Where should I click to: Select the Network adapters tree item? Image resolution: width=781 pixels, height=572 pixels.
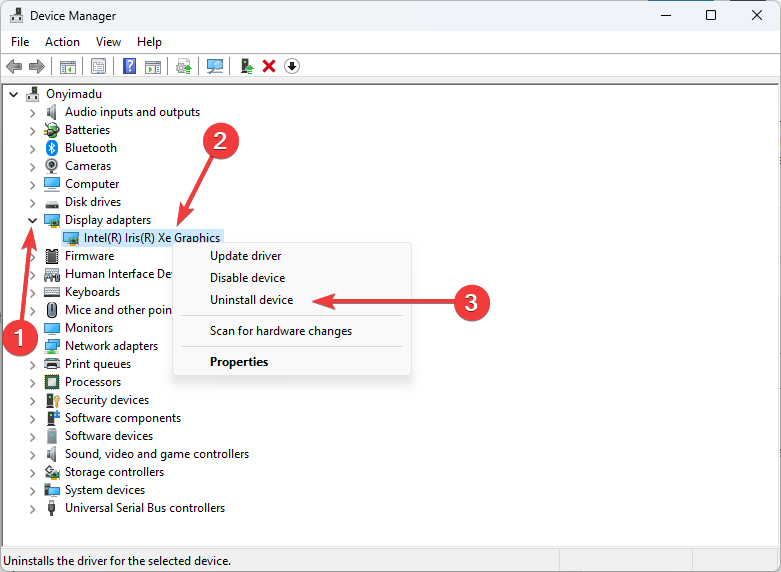(x=112, y=346)
